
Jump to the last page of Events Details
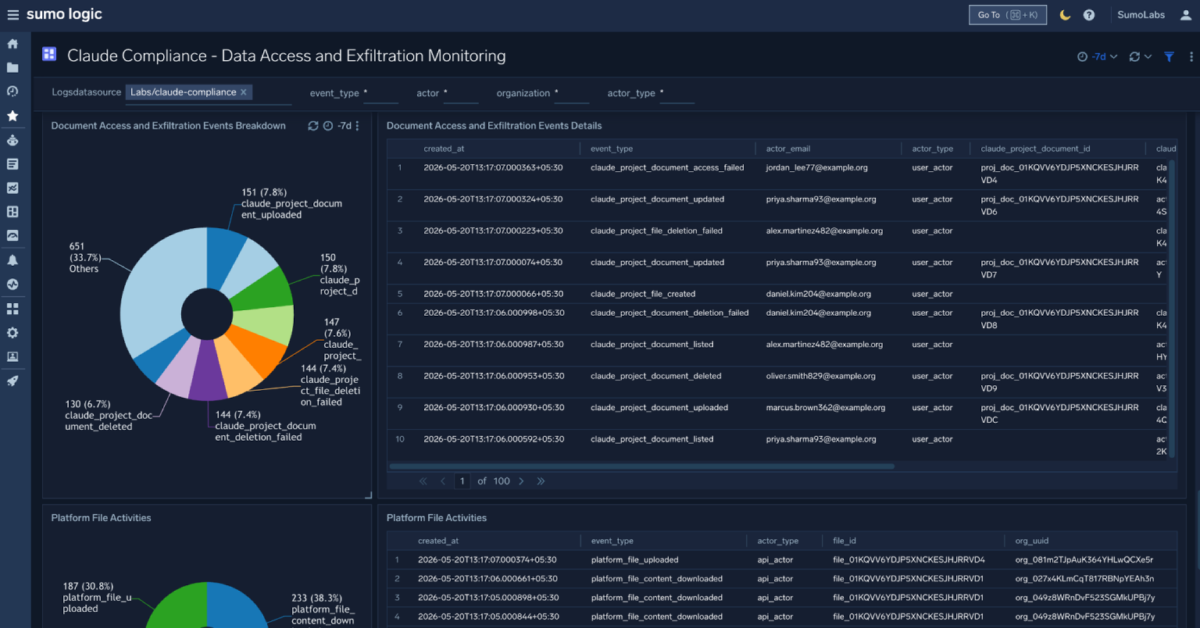point(541,481)
